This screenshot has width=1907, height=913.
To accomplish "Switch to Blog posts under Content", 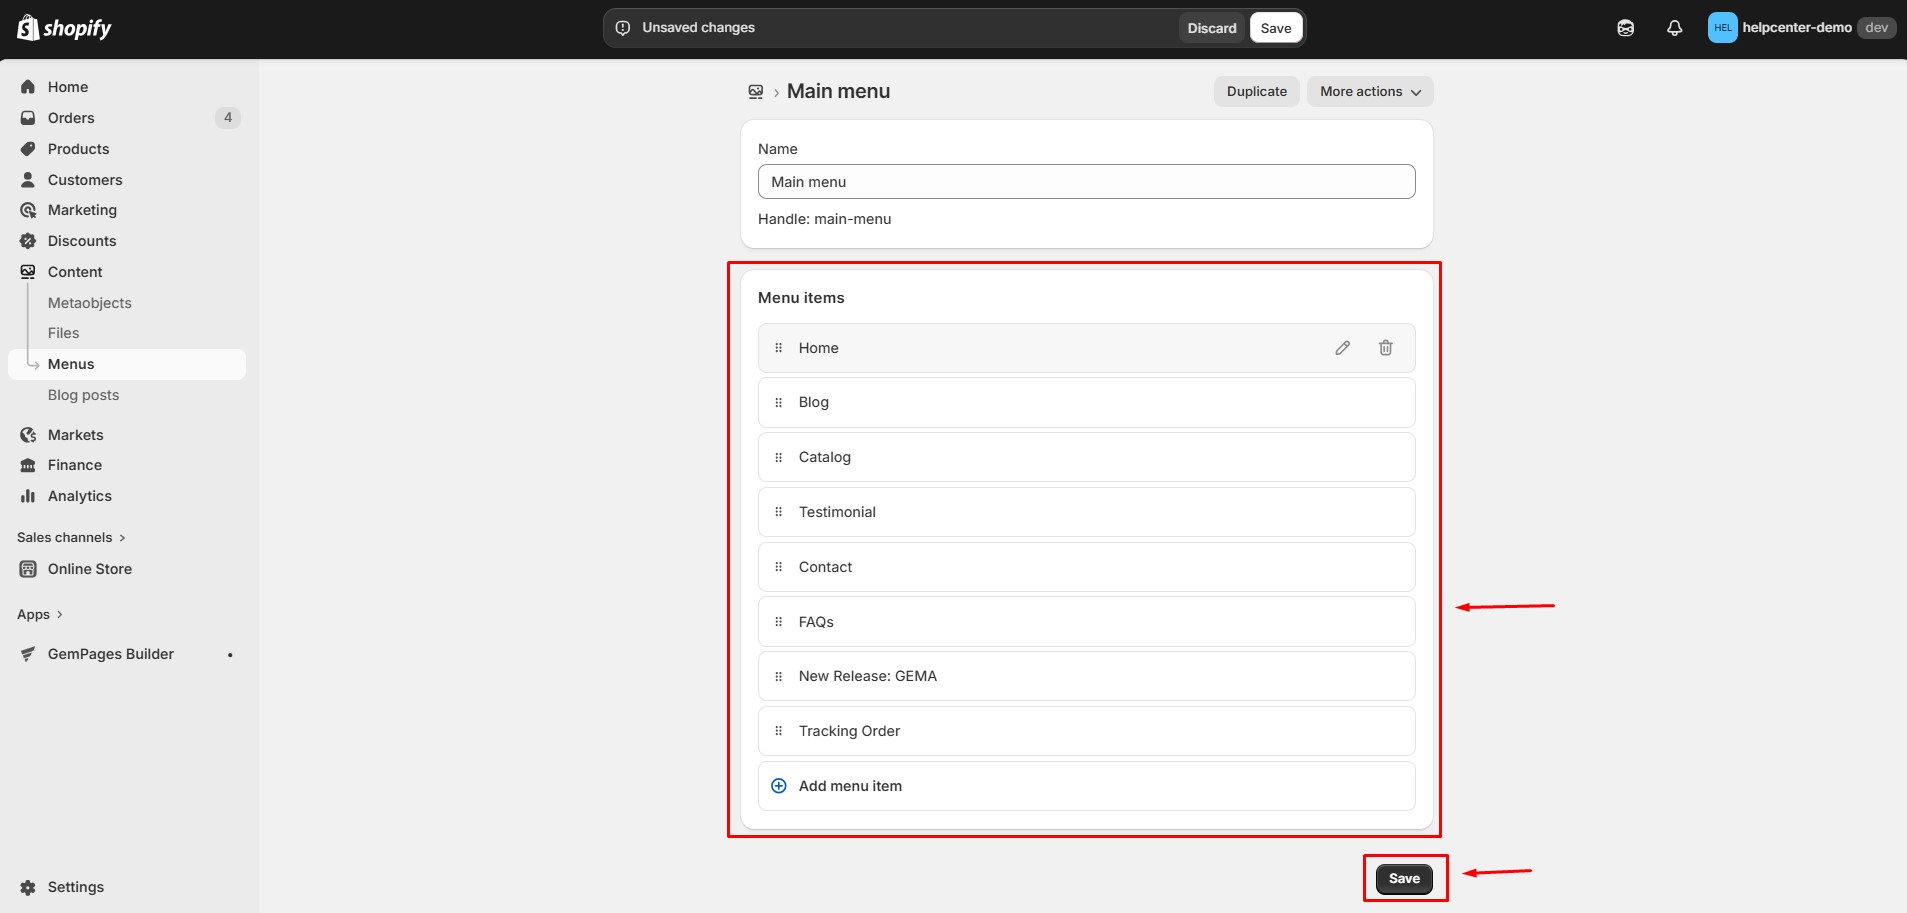I will [84, 395].
